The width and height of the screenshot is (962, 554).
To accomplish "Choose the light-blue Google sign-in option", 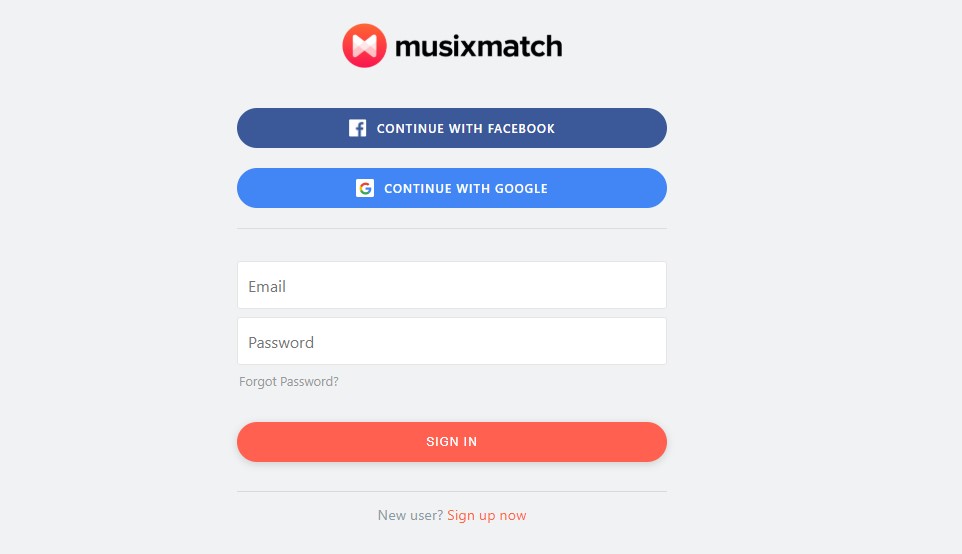I will click(x=452, y=188).
